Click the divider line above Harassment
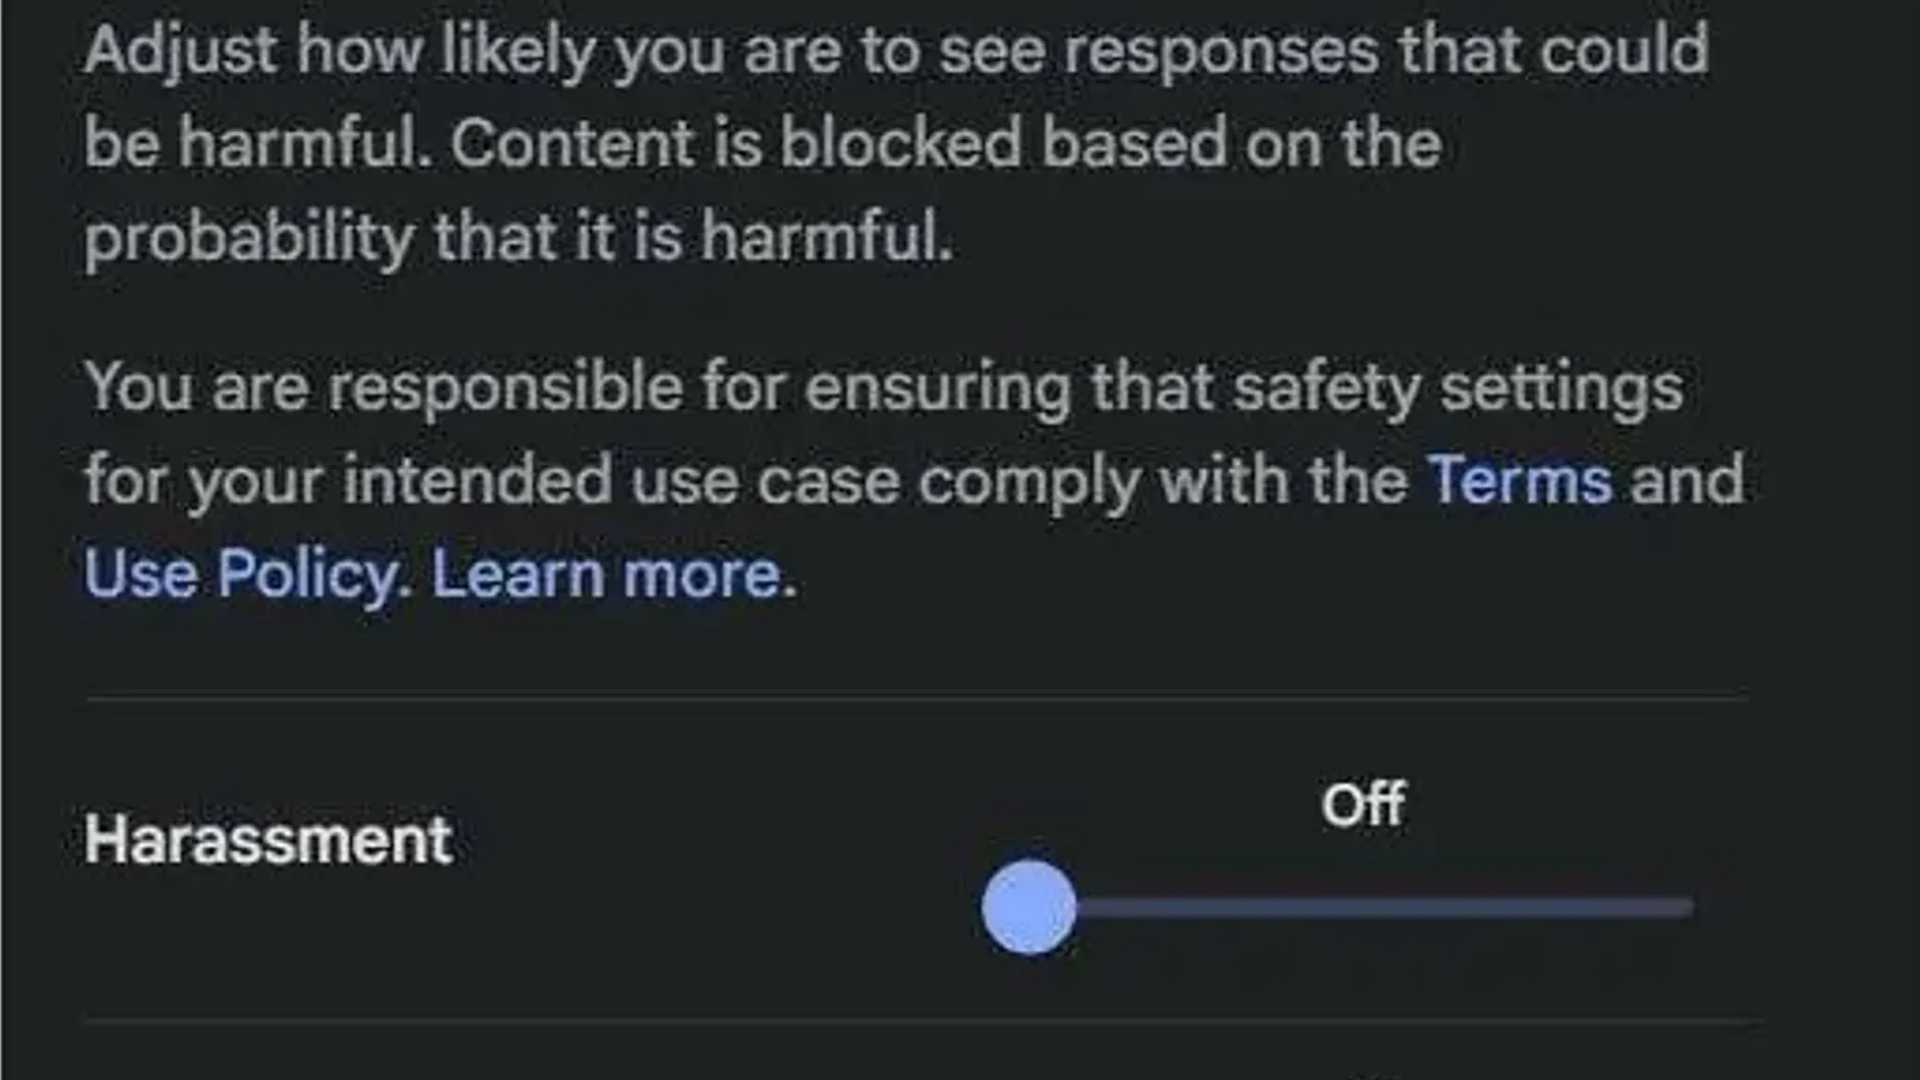This screenshot has height=1080, width=1920. tap(916, 696)
